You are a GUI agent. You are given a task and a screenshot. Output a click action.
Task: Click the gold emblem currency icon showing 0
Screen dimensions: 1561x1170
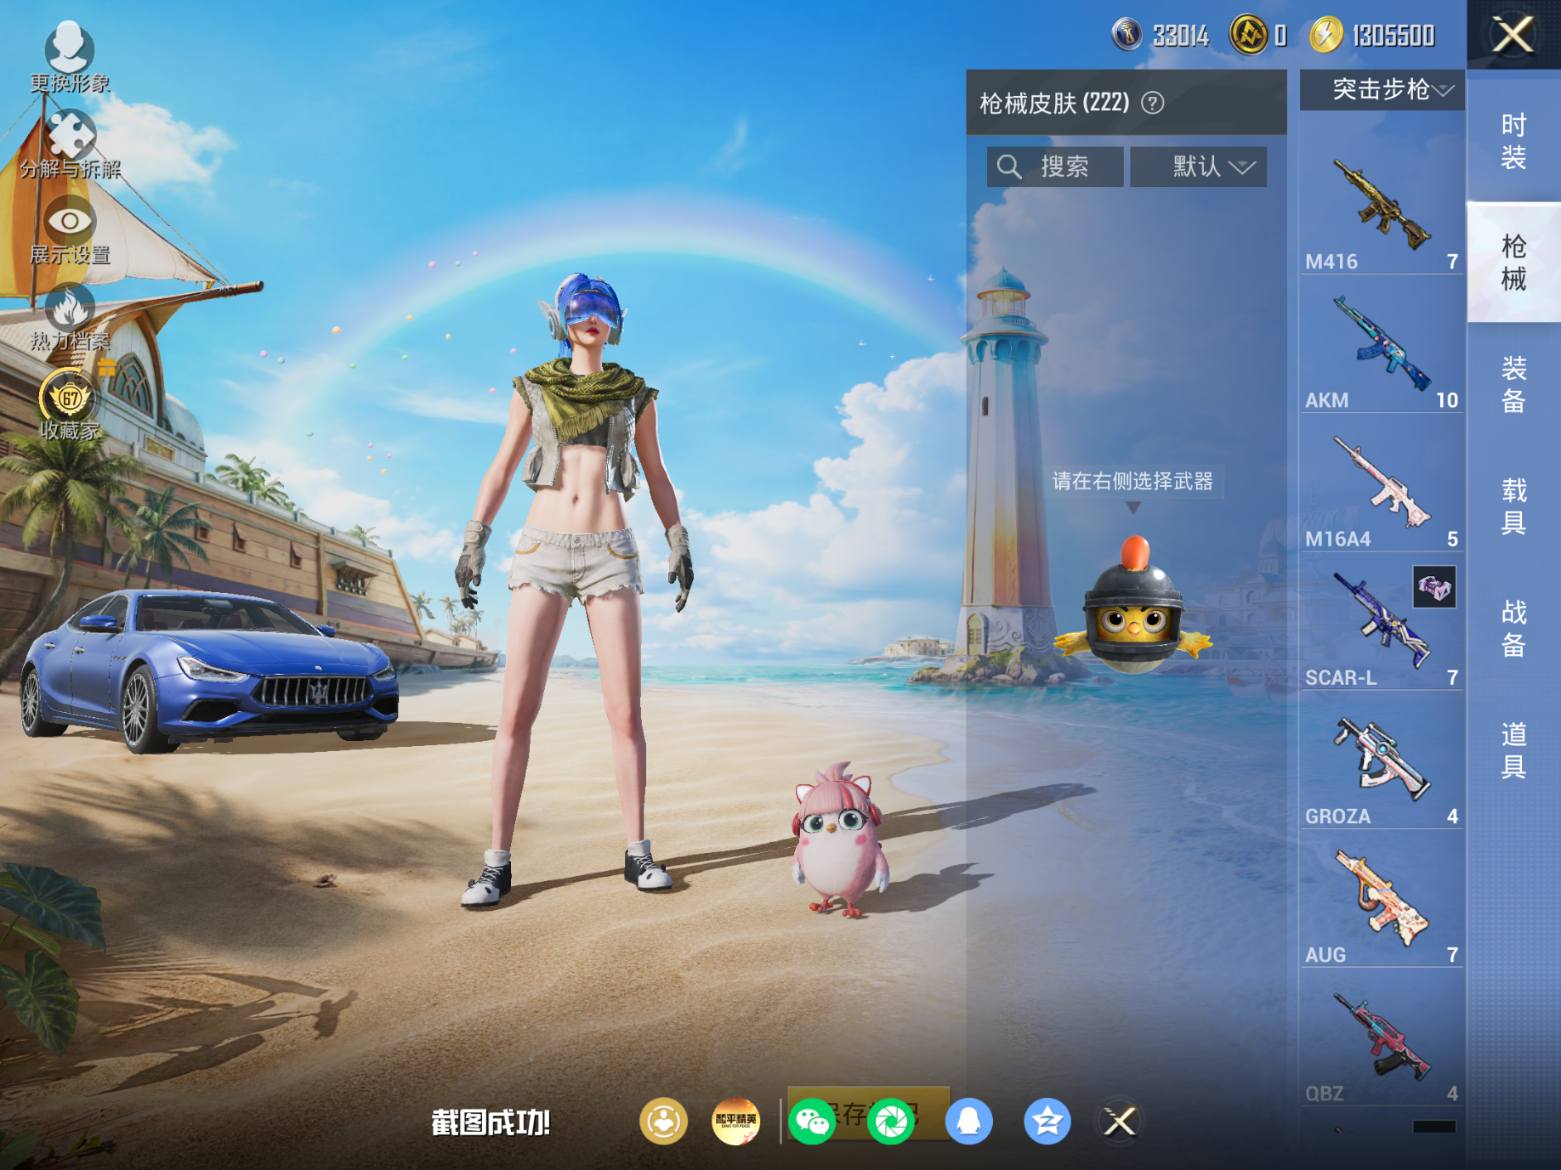(1247, 35)
